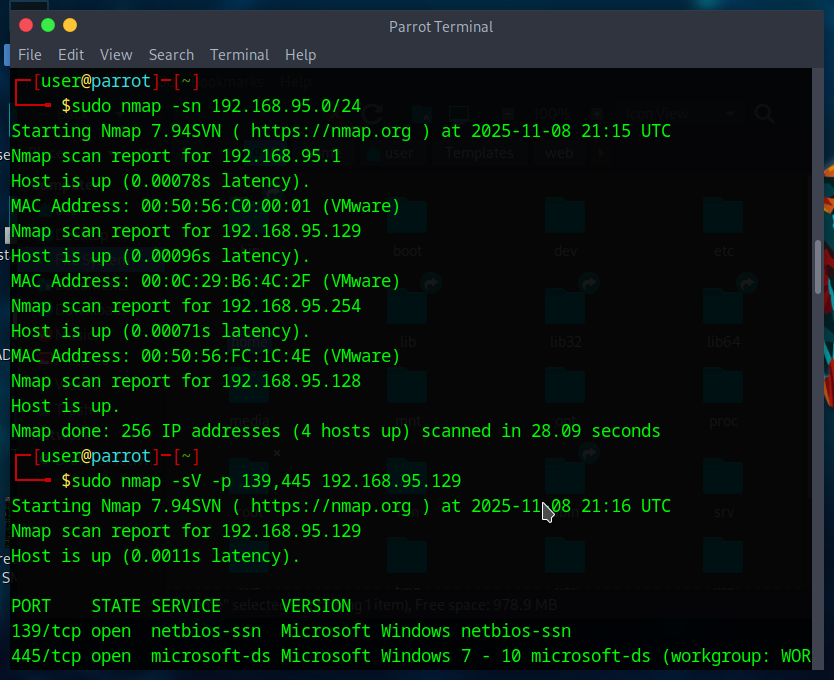Click the Parrot Terminal title bar text
Screen dimensions: 834x680
pos(440,27)
